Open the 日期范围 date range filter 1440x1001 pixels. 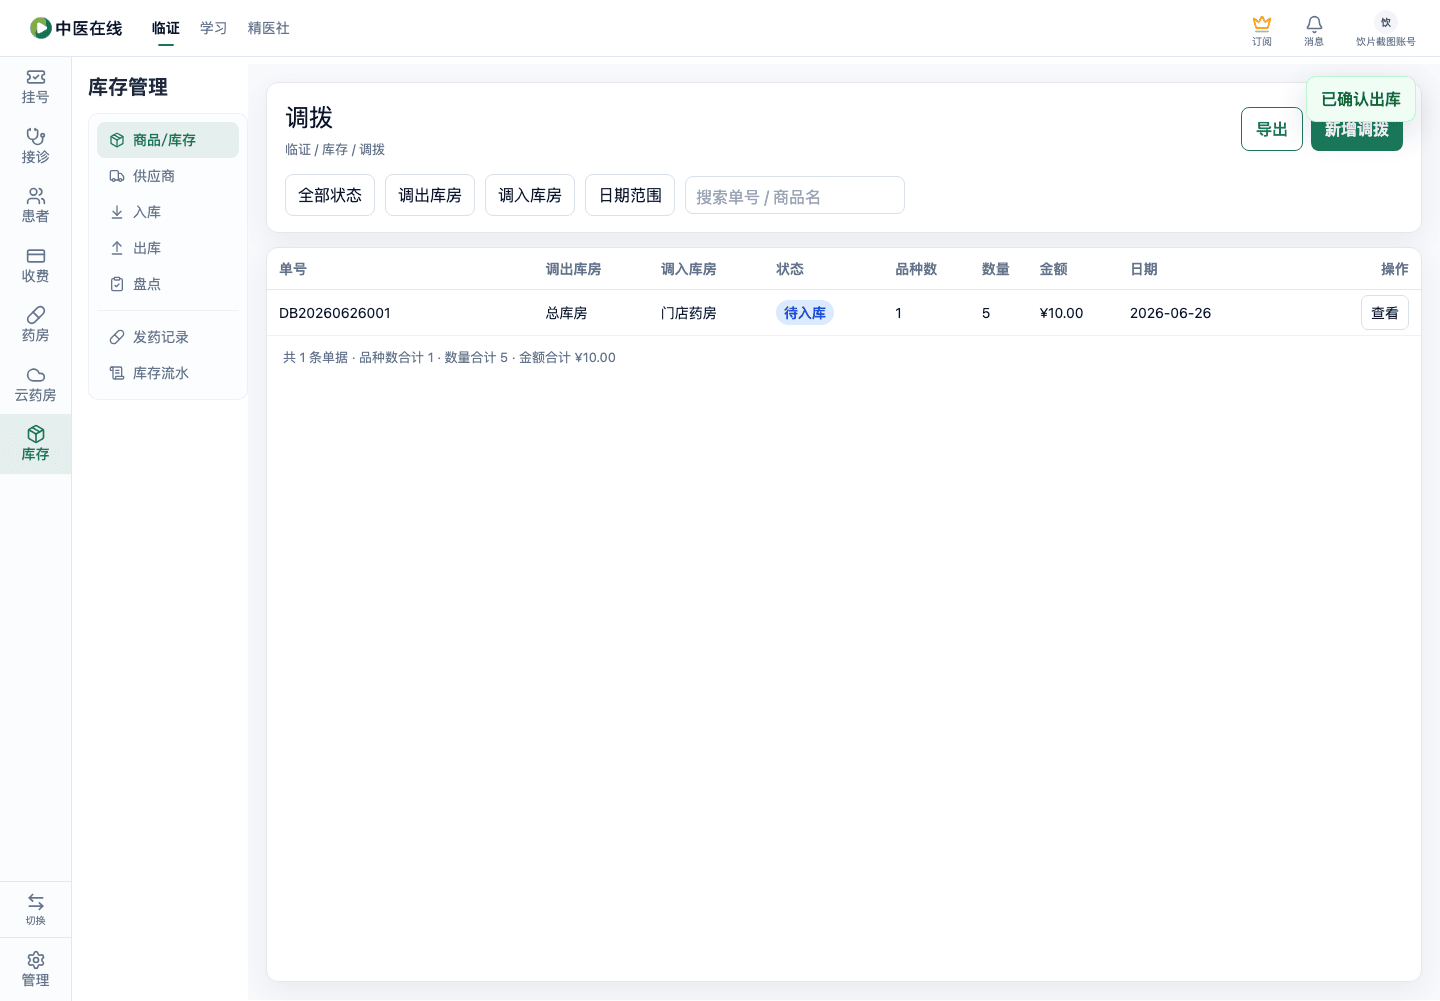pyautogui.click(x=630, y=195)
